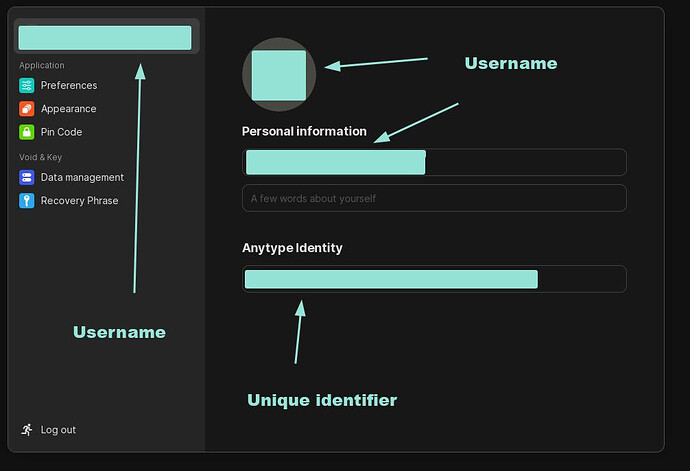Screen dimensions: 690x471
Task: Click the "Void & Key" section label
Action: [x=40, y=157]
